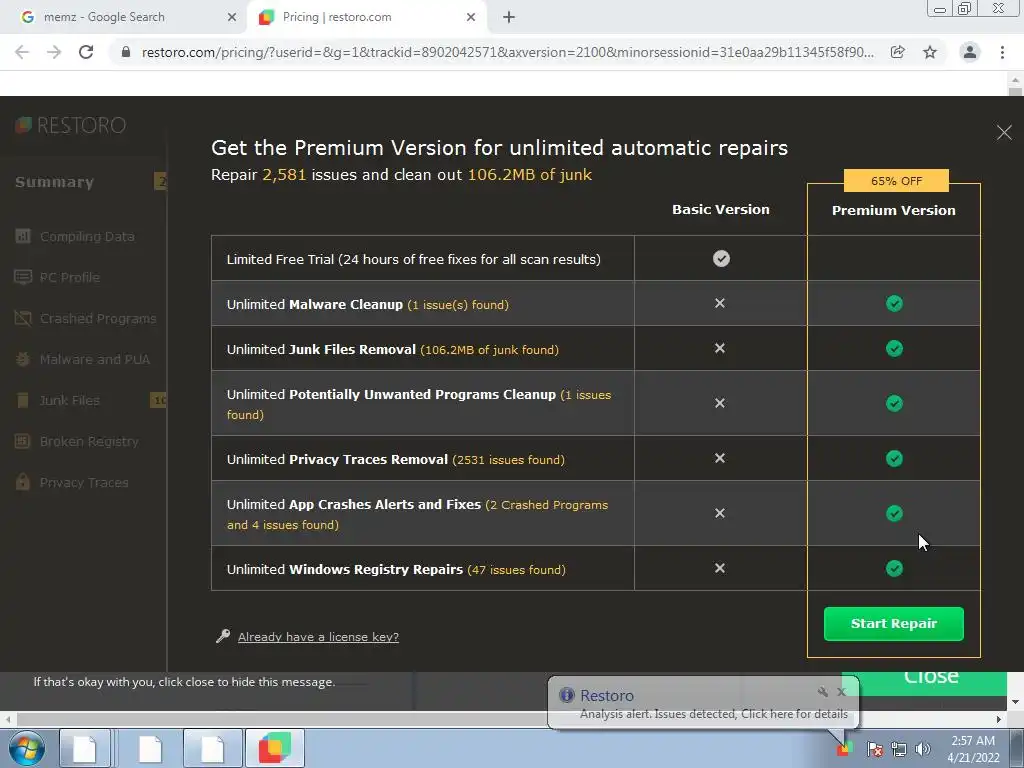Click App Crashes Alerts premium checkmark
Screen dimensions: 1024x768
(894, 514)
